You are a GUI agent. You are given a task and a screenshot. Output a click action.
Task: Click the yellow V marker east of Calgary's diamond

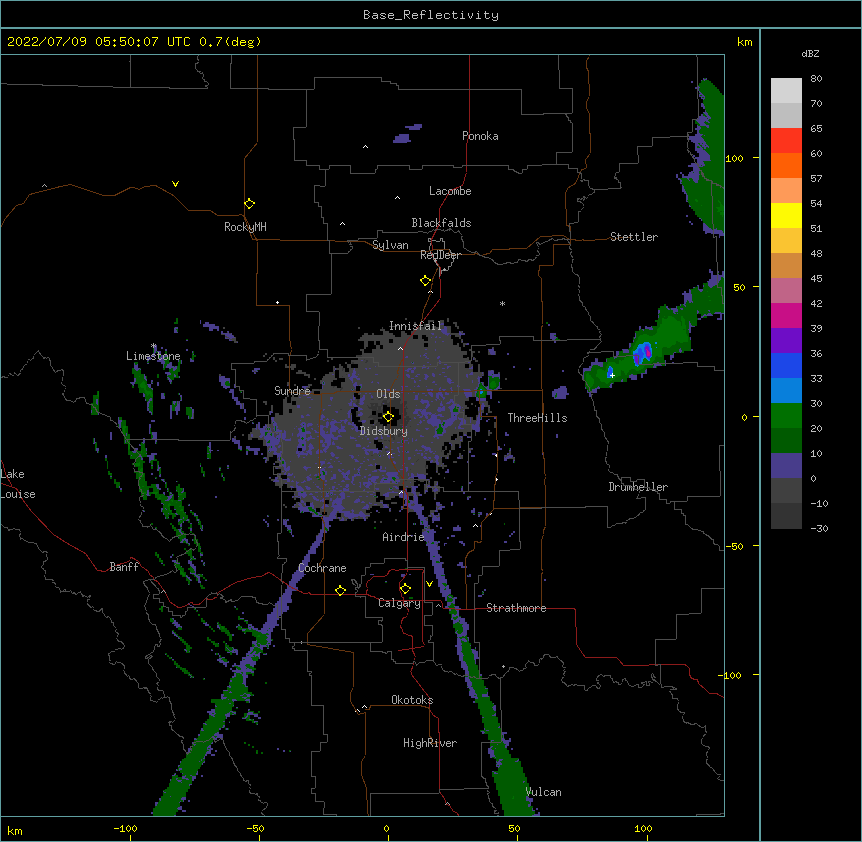click(429, 584)
